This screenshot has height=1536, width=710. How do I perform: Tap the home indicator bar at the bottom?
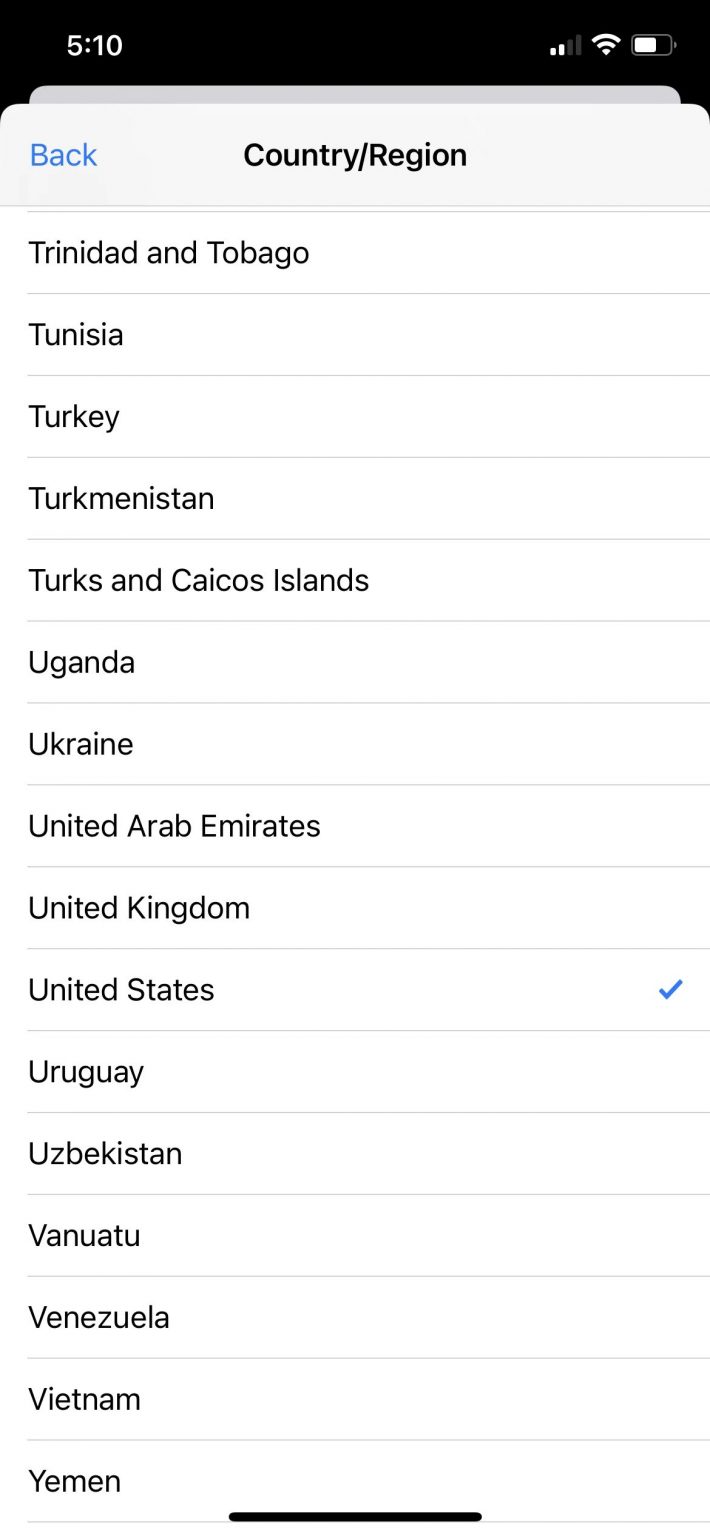click(355, 1514)
